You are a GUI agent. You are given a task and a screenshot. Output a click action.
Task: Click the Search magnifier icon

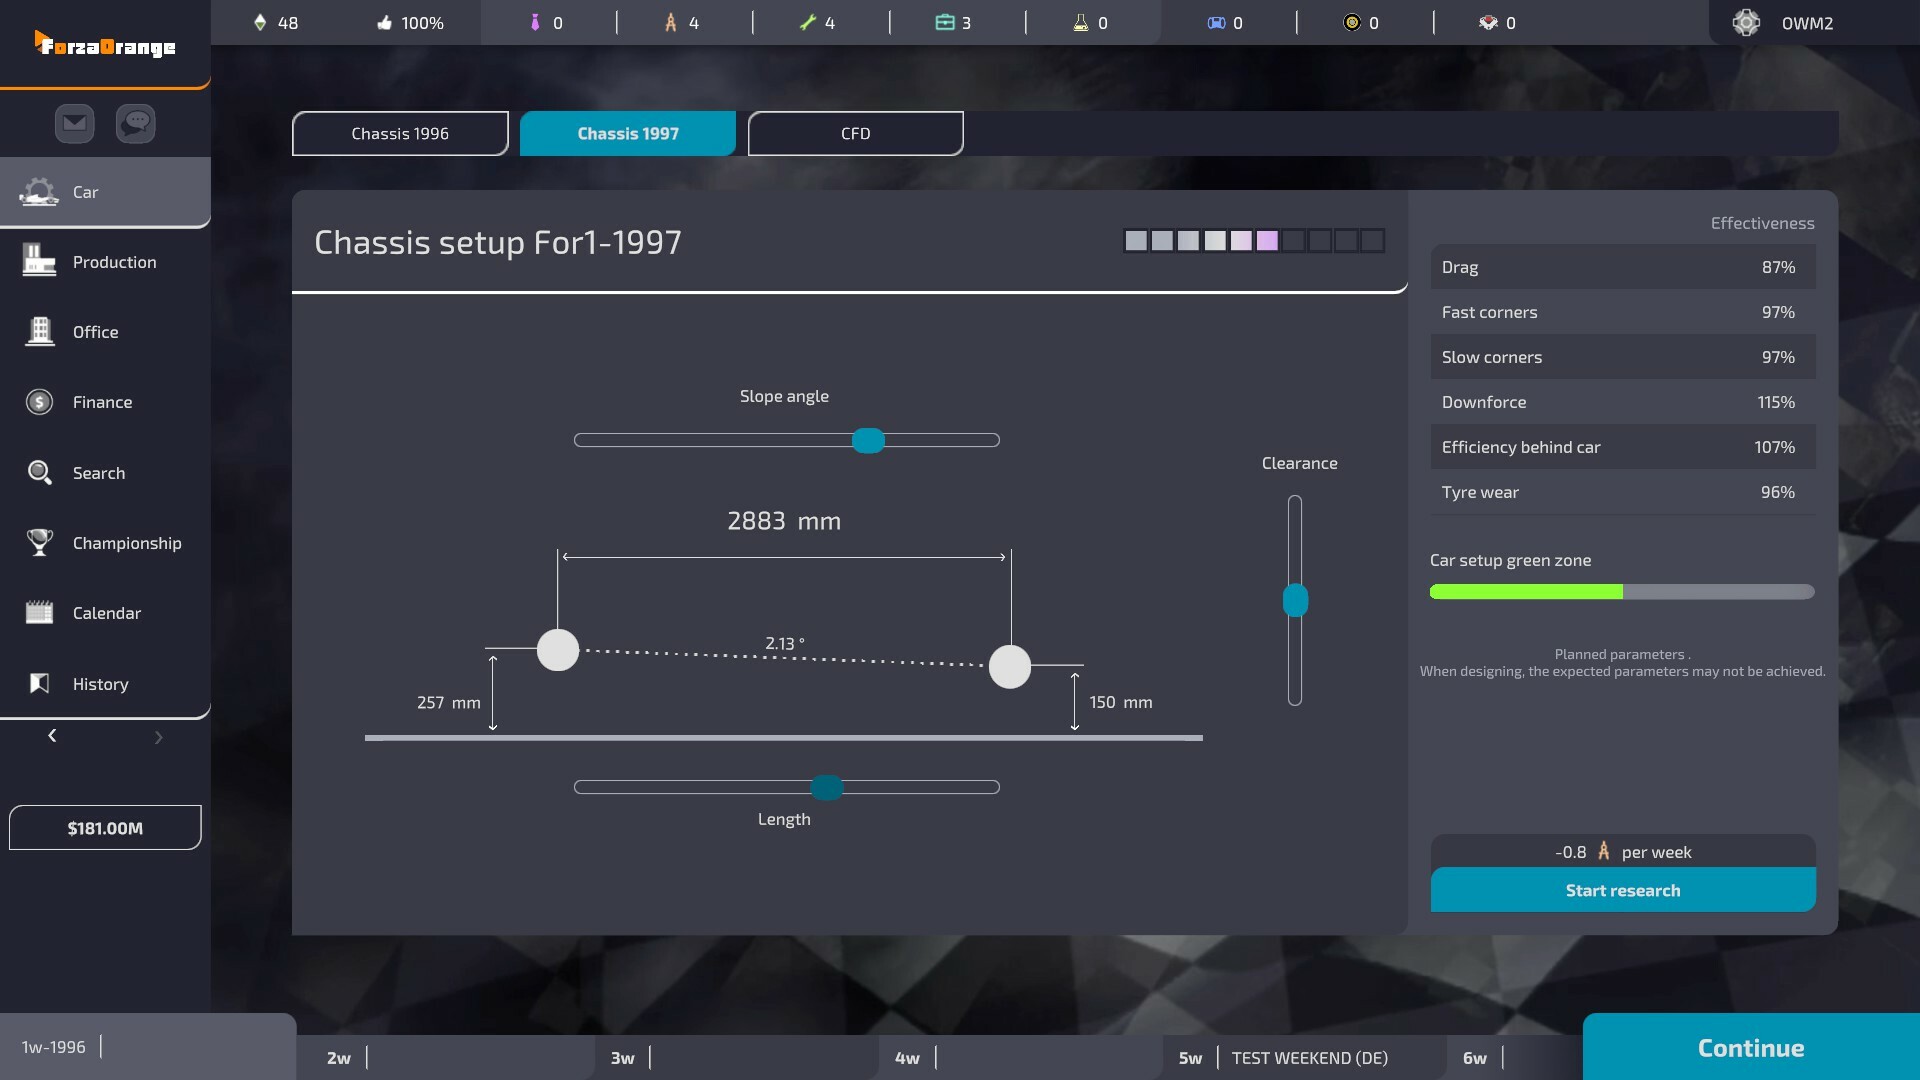40,472
